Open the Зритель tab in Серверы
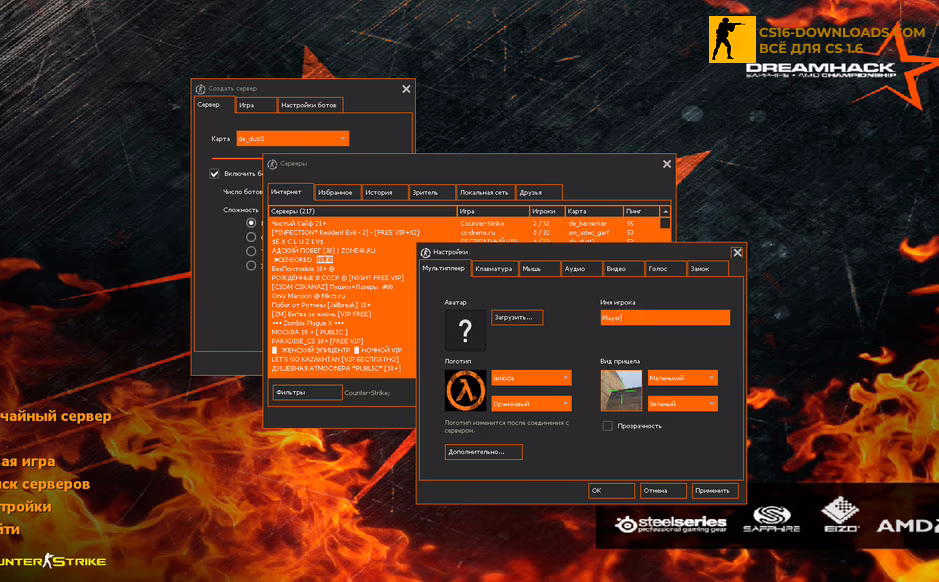Viewport: 939px width, 582px height. (x=432, y=192)
